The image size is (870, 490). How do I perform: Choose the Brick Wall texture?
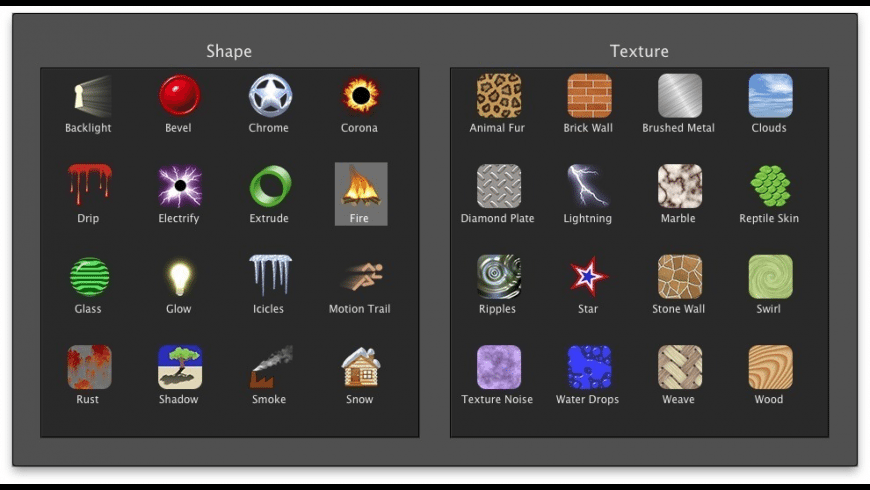[x=589, y=95]
